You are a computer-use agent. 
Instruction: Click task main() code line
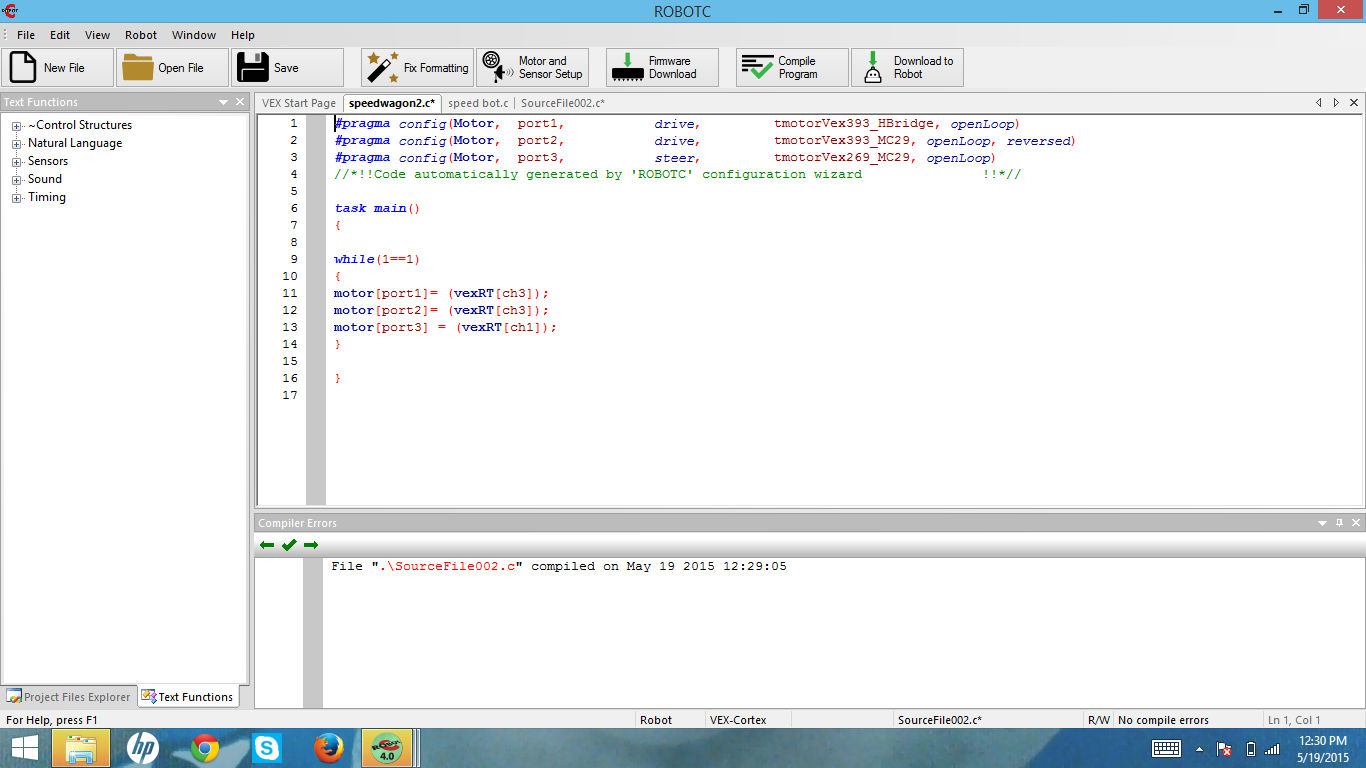(377, 208)
